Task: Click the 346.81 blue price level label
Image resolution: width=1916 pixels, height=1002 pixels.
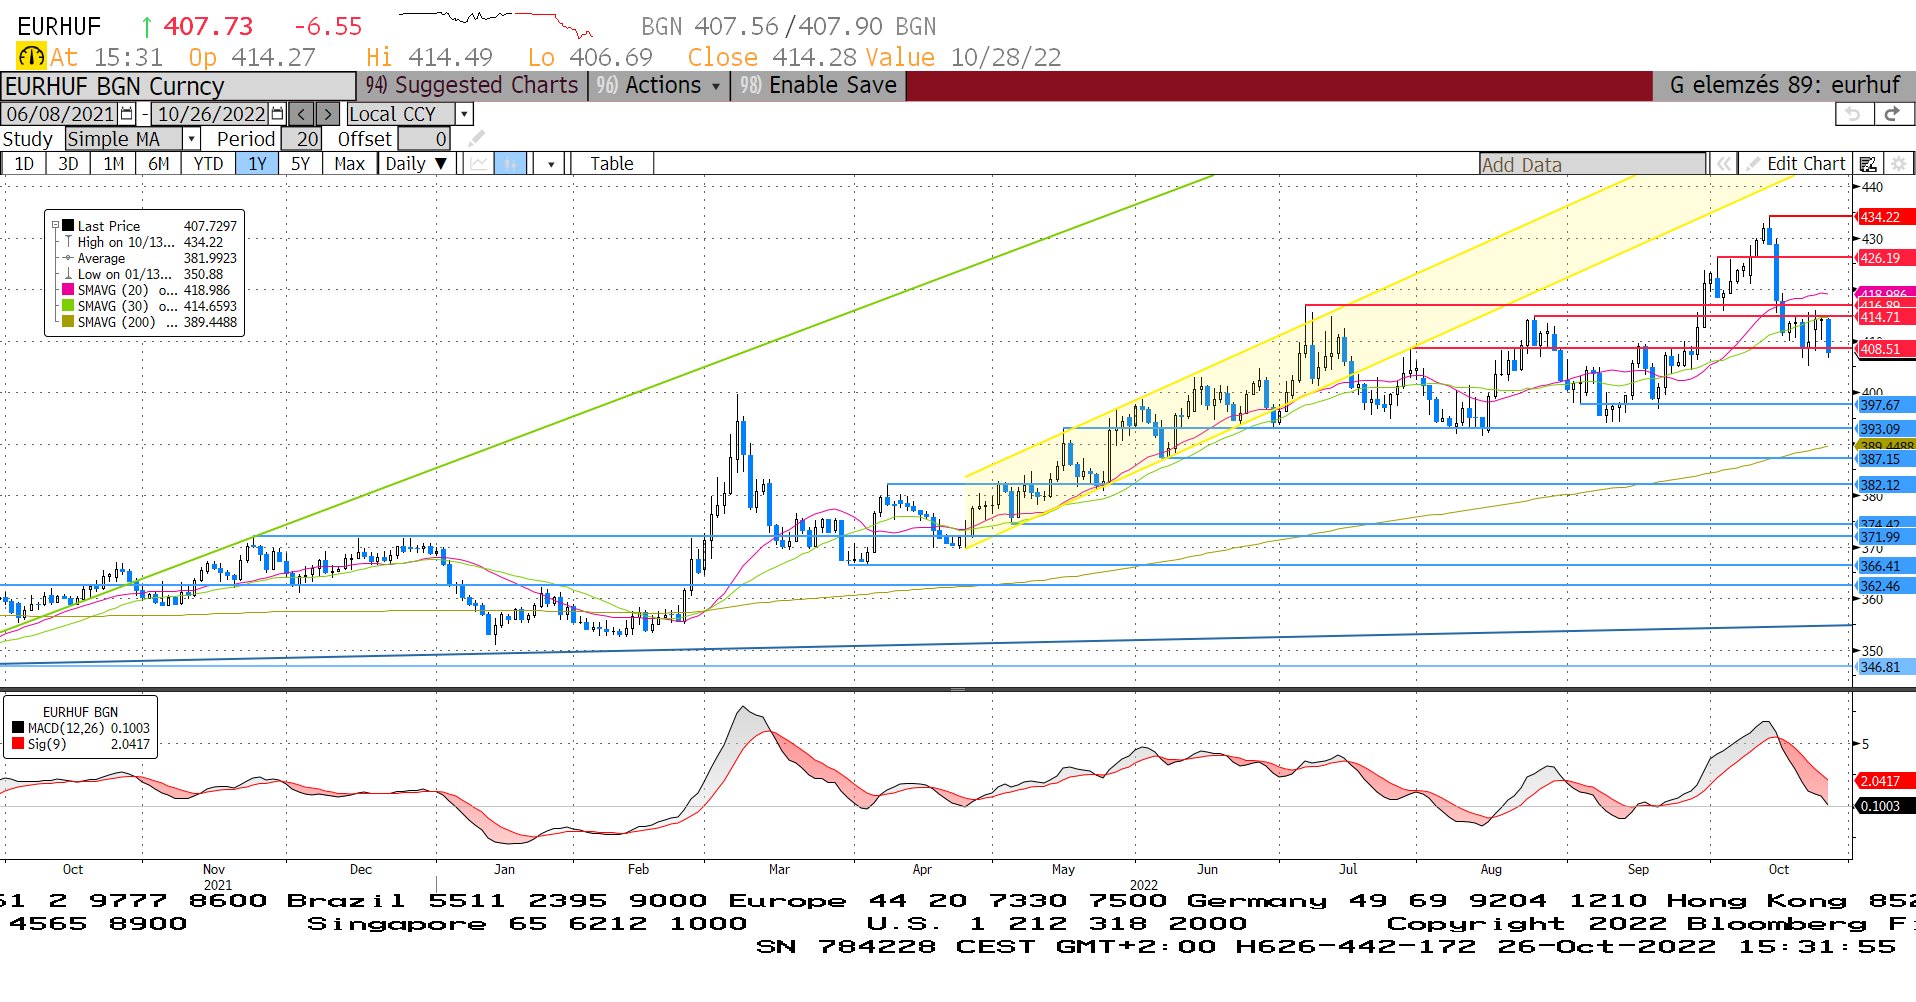Action: (x=1885, y=667)
